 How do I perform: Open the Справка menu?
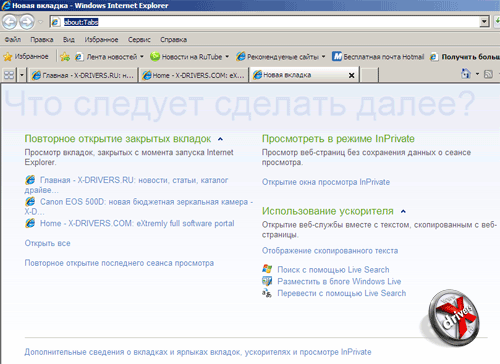click(174, 40)
